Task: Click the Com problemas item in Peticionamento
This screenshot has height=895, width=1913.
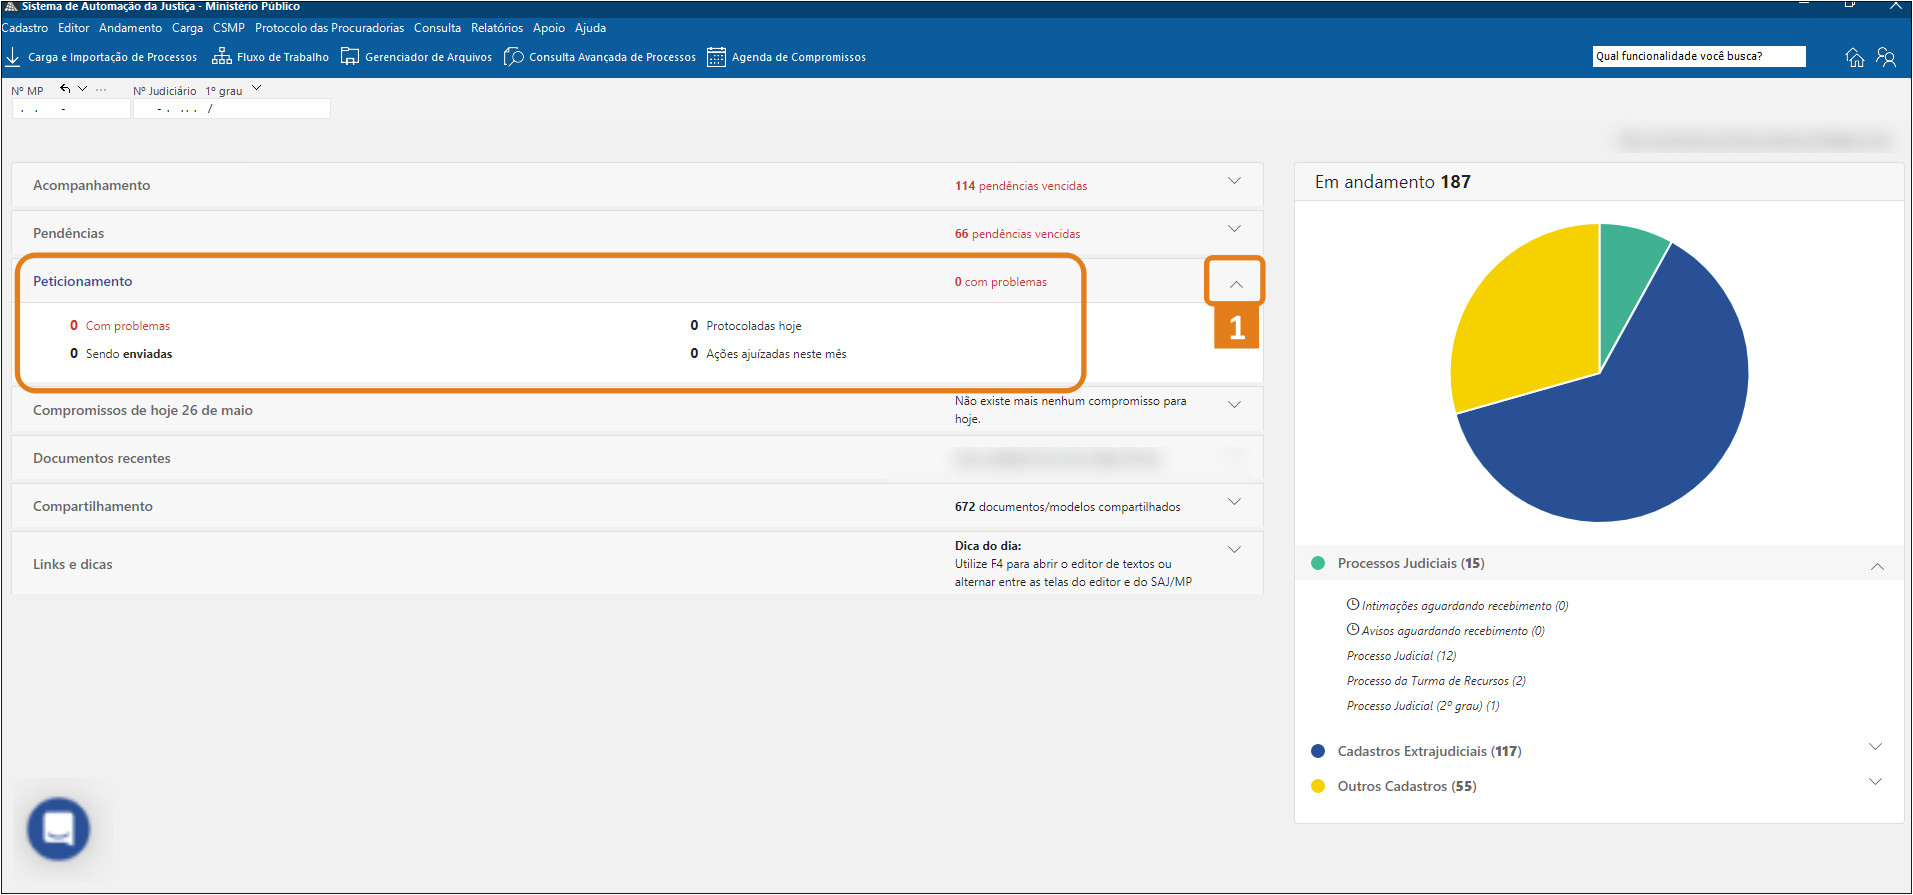Action: point(128,326)
